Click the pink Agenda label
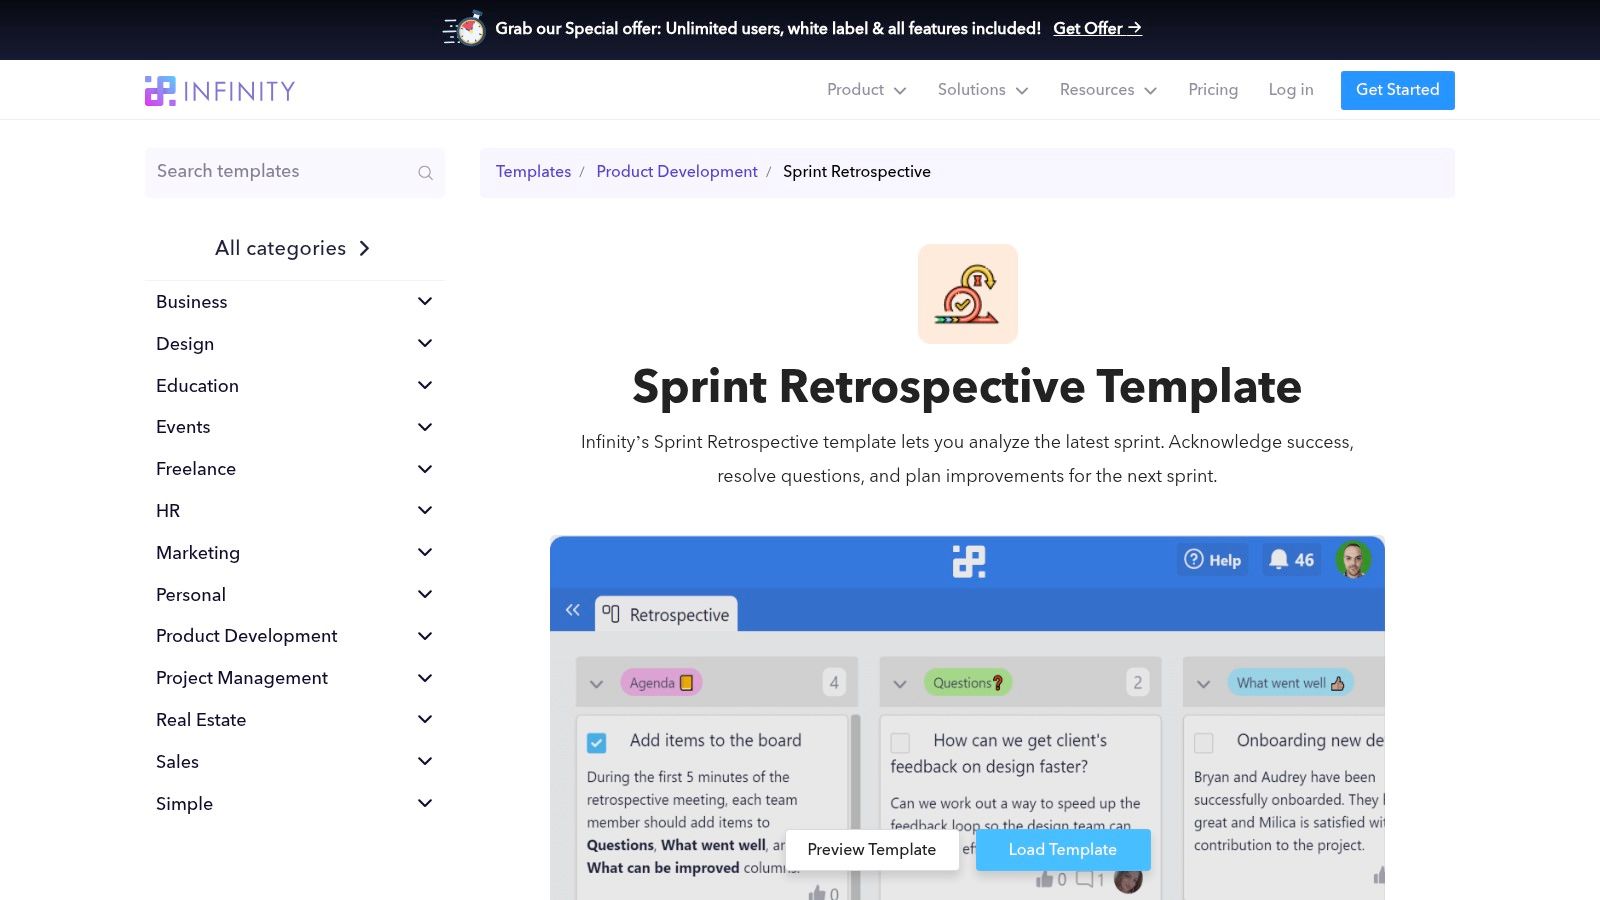 (x=661, y=683)
